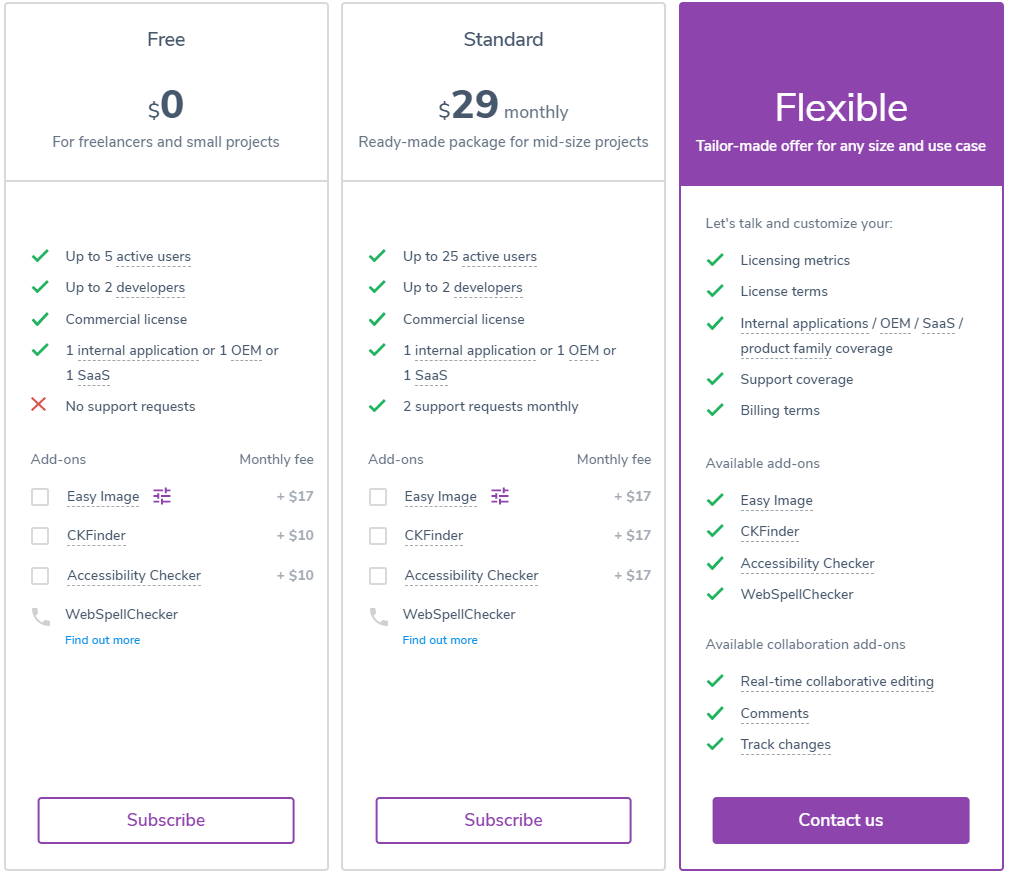Click Subscribe under the Standard plan

[x=503, y=820]
